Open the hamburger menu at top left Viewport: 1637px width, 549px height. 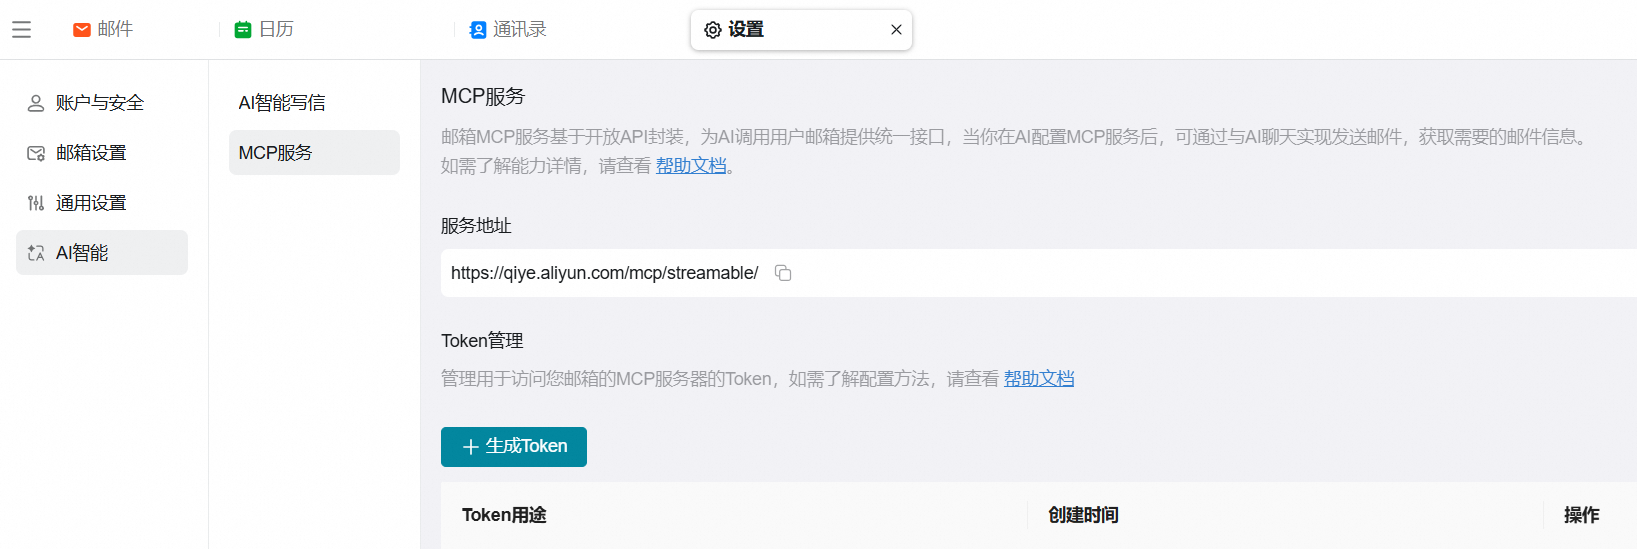pos(21,30)
